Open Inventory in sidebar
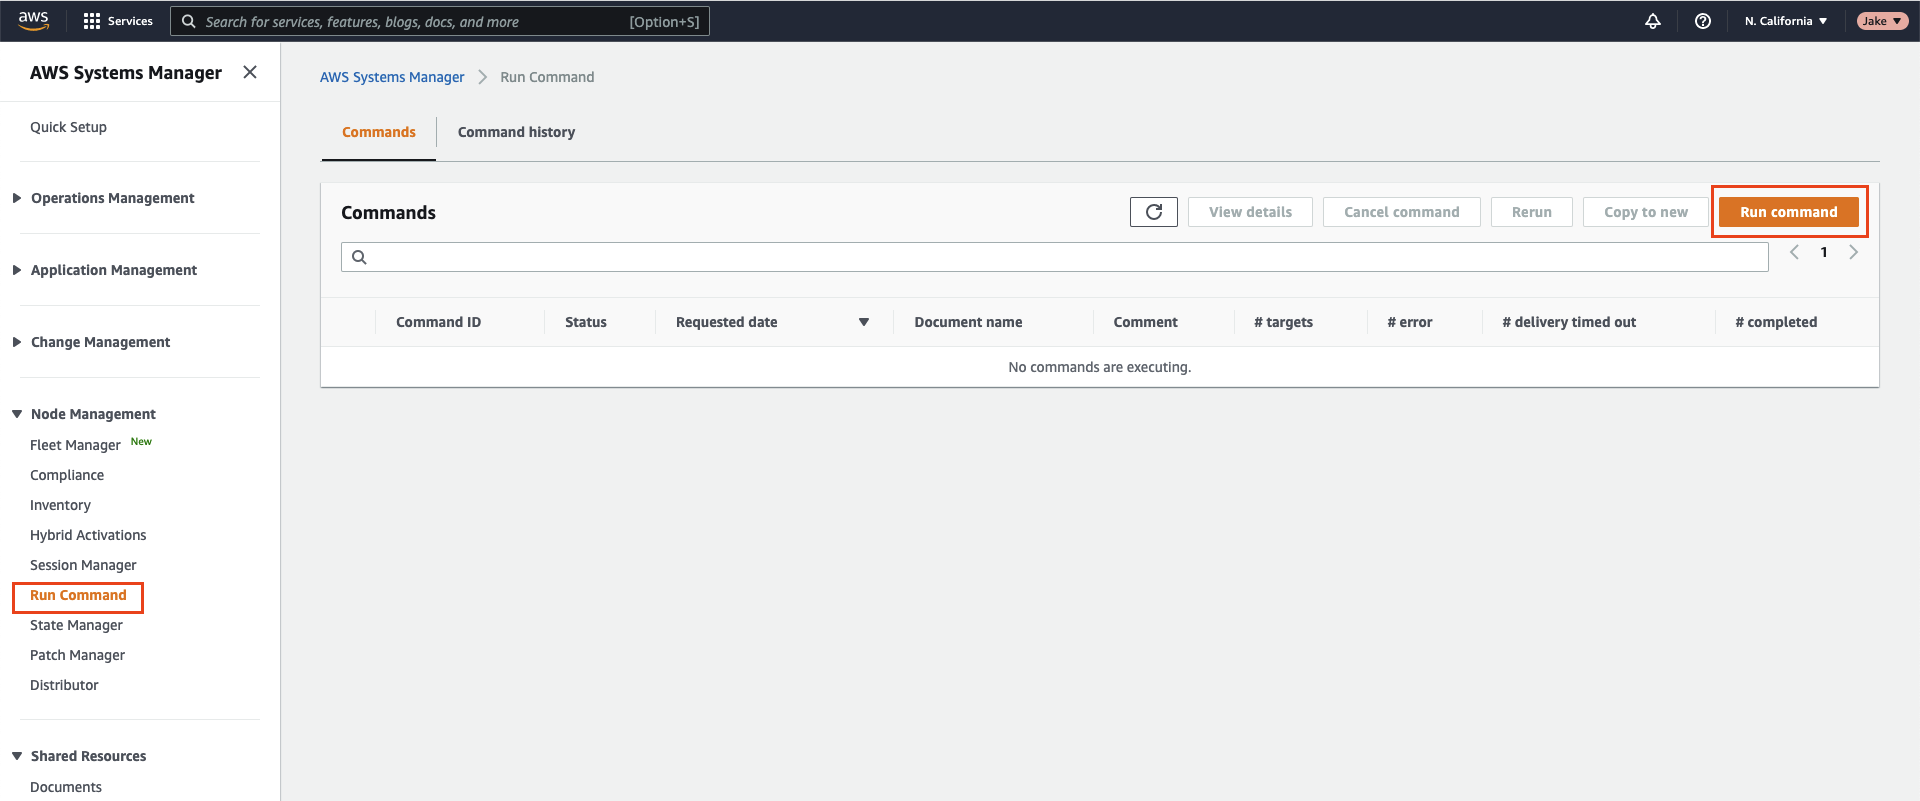Viewport: 1920px width, 801px height. [x=60, y=505]
